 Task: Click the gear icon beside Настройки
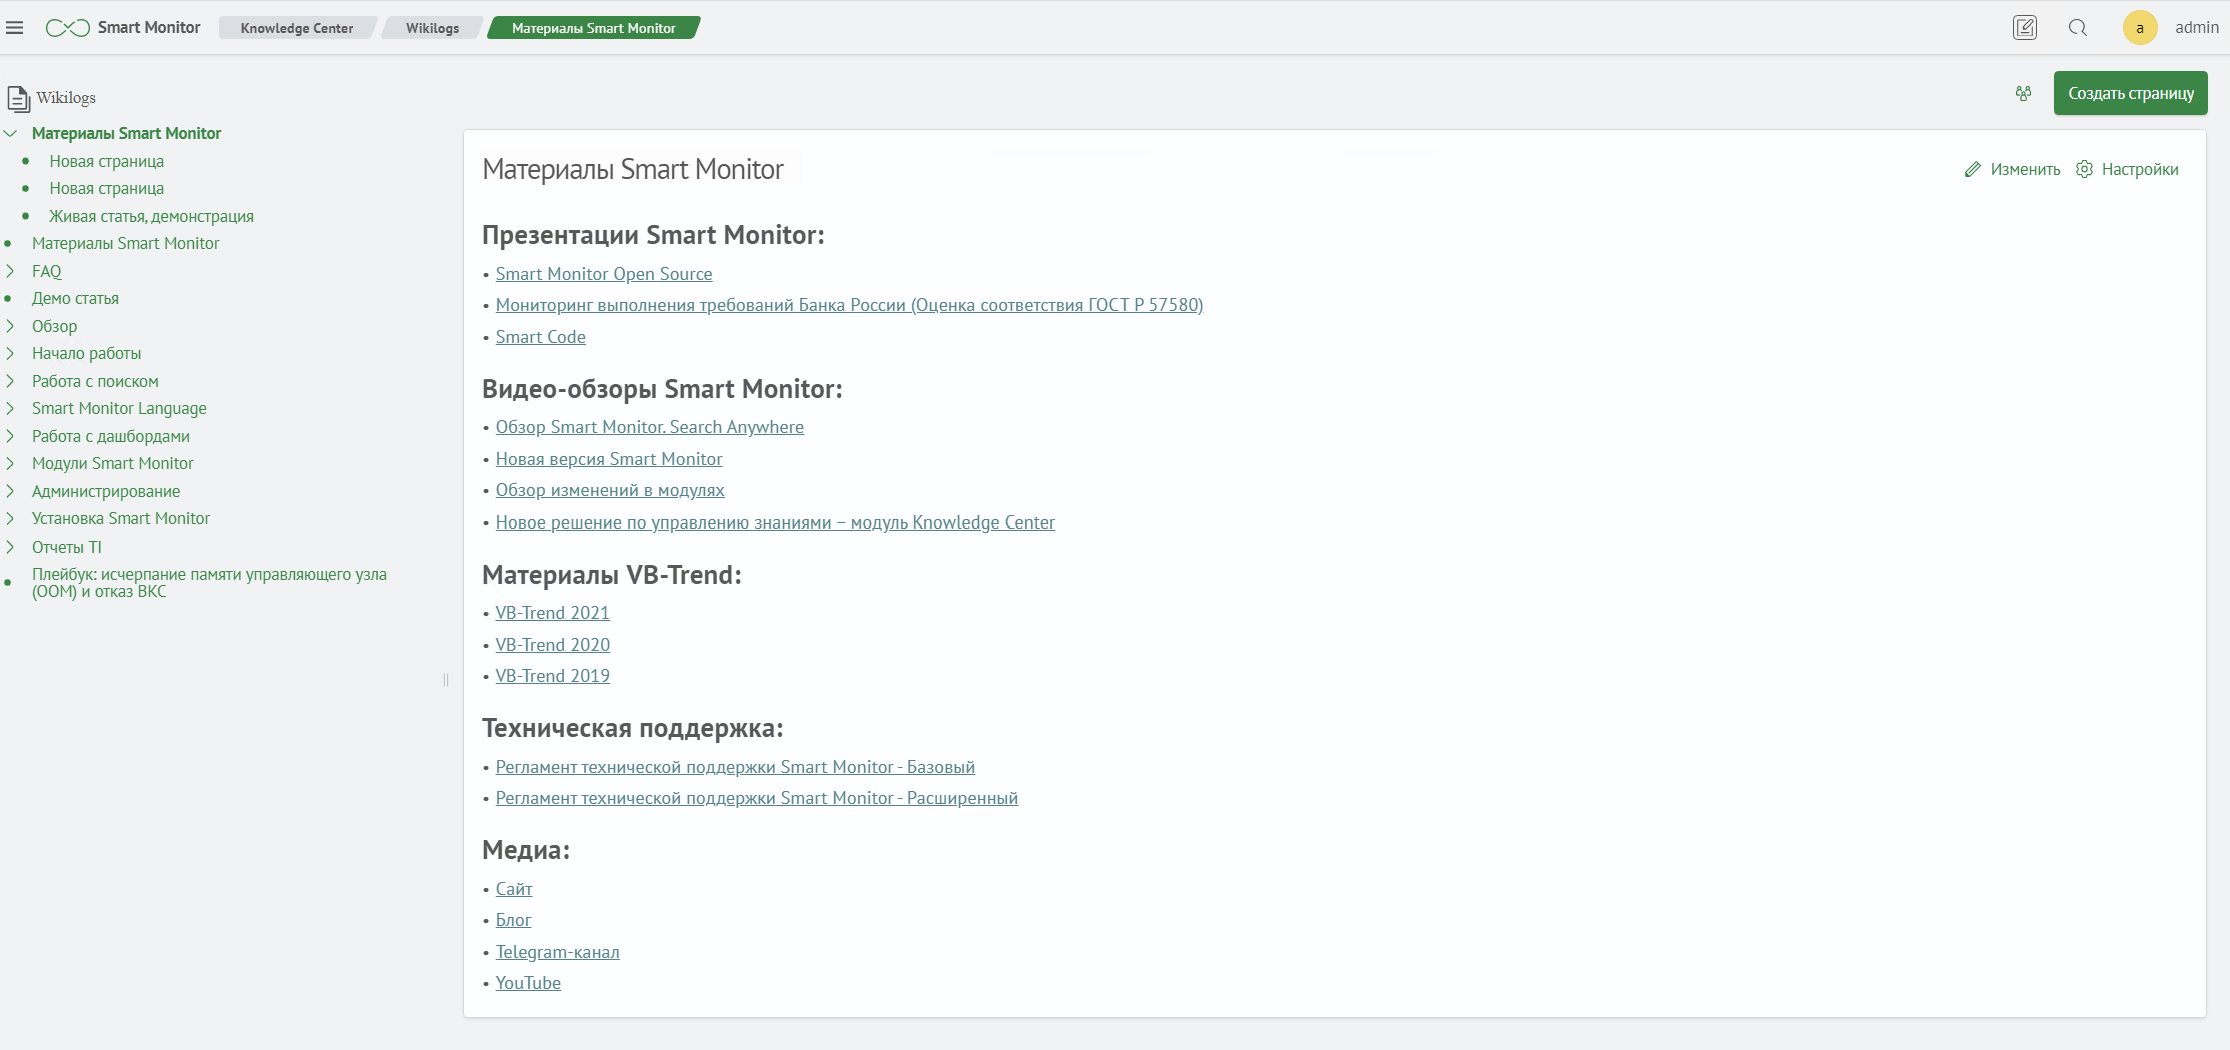[2085, 169]
